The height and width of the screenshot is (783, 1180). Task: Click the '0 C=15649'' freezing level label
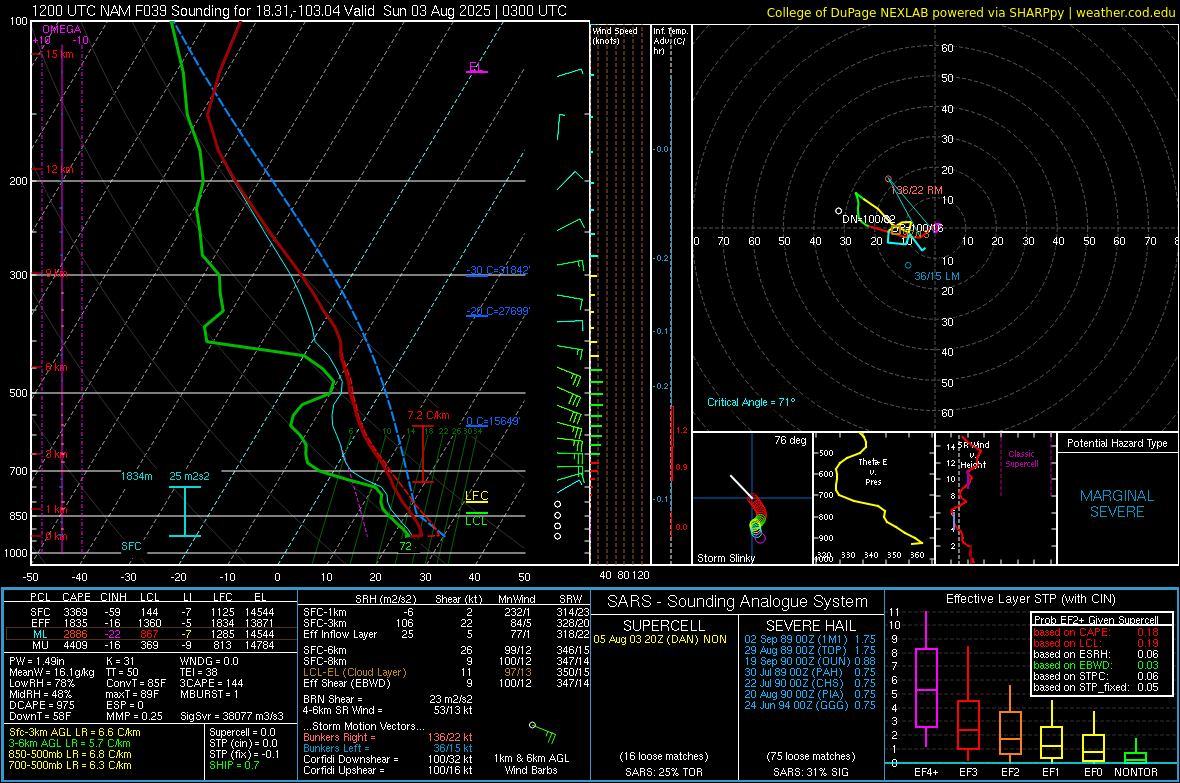pyautogui.click(x=493, y=422)
